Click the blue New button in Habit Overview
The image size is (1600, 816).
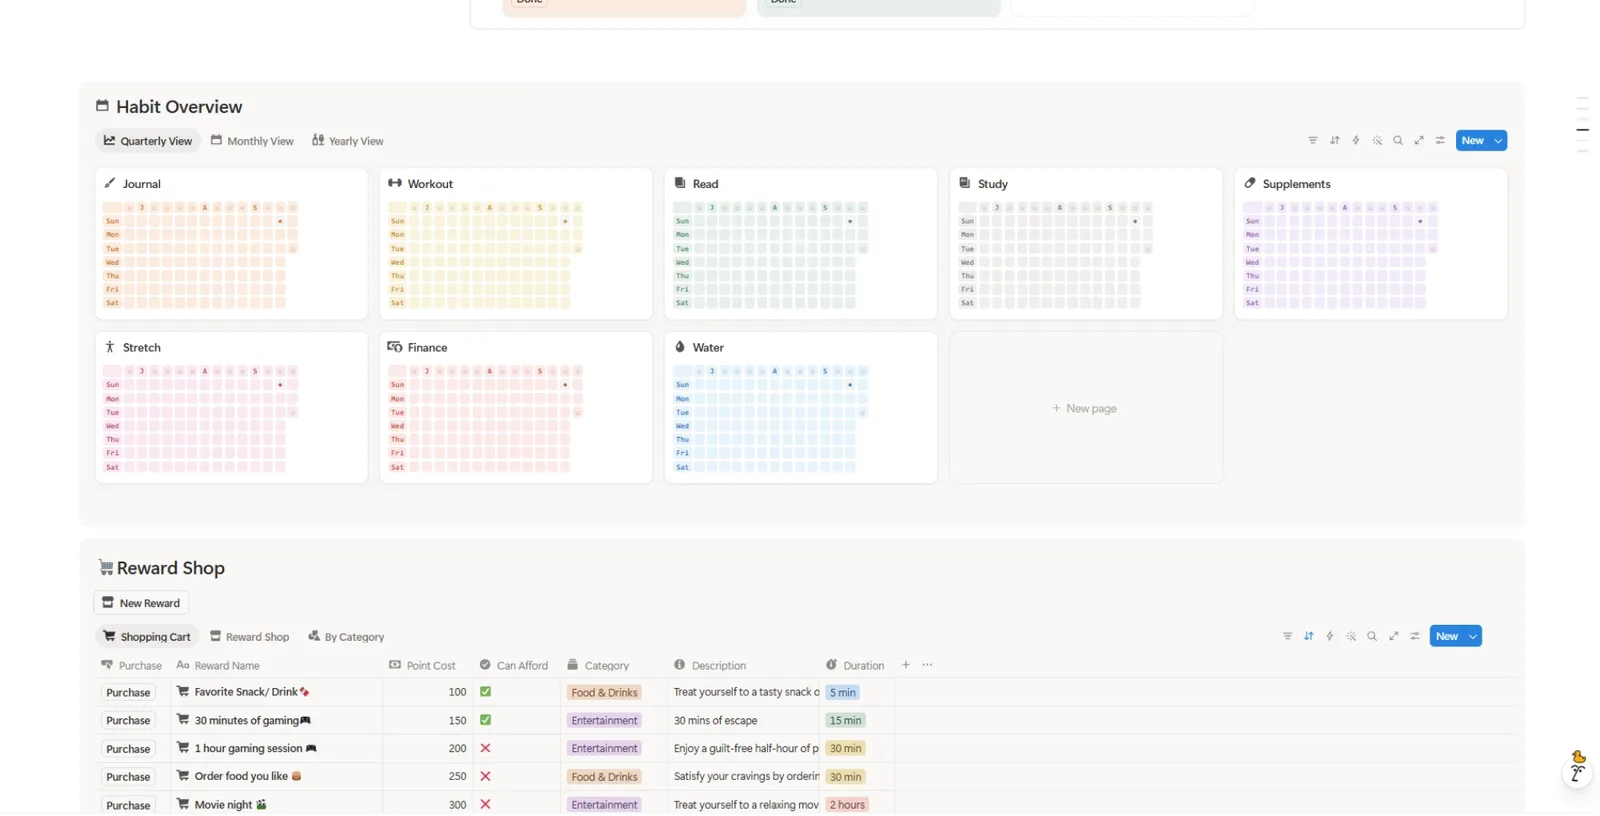1473,141
